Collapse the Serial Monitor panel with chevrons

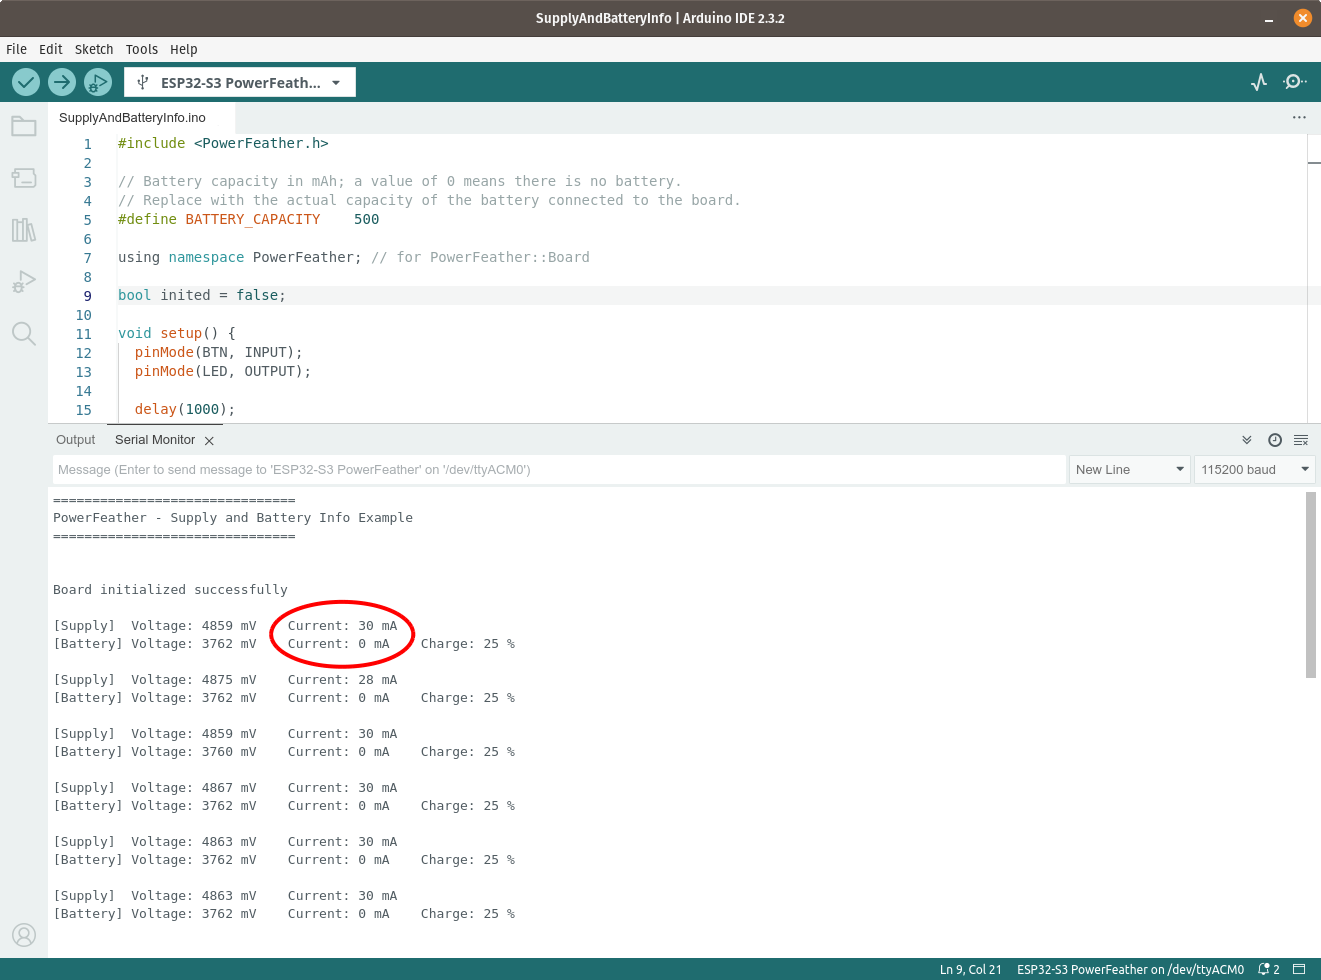1246,440
